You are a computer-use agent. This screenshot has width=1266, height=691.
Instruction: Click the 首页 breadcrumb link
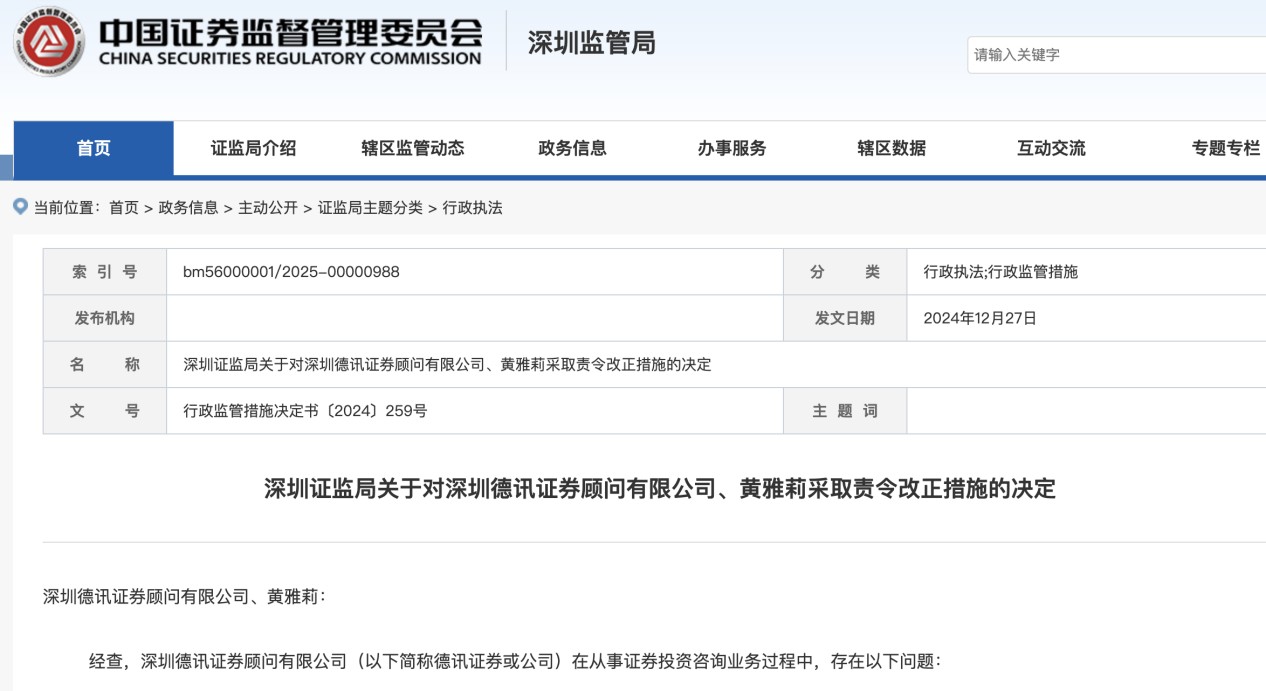coord(124,208)
